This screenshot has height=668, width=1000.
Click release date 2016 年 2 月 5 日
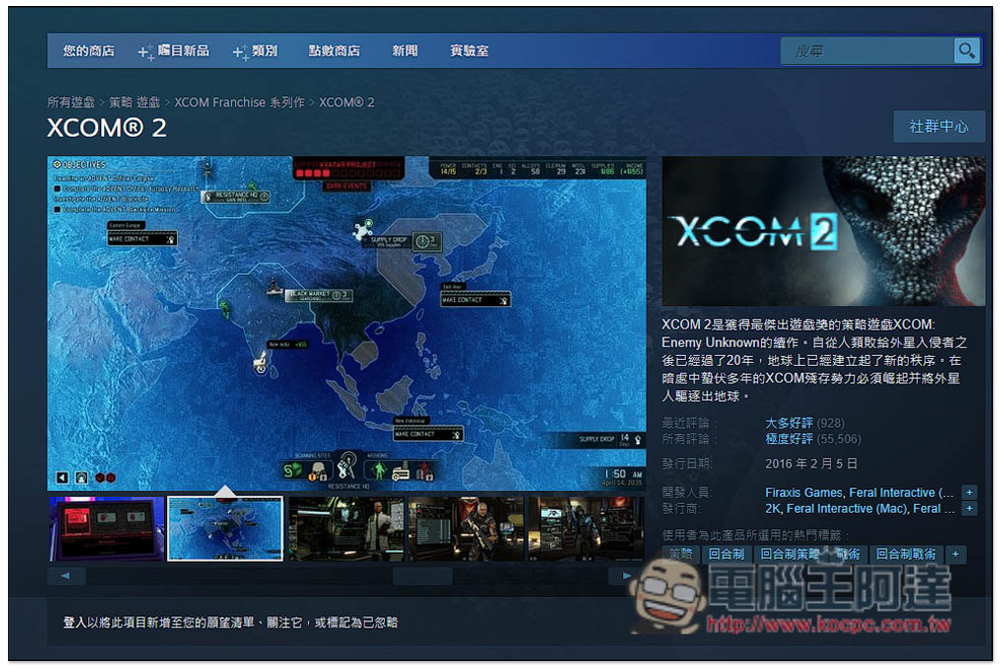(x=811, y=464)
